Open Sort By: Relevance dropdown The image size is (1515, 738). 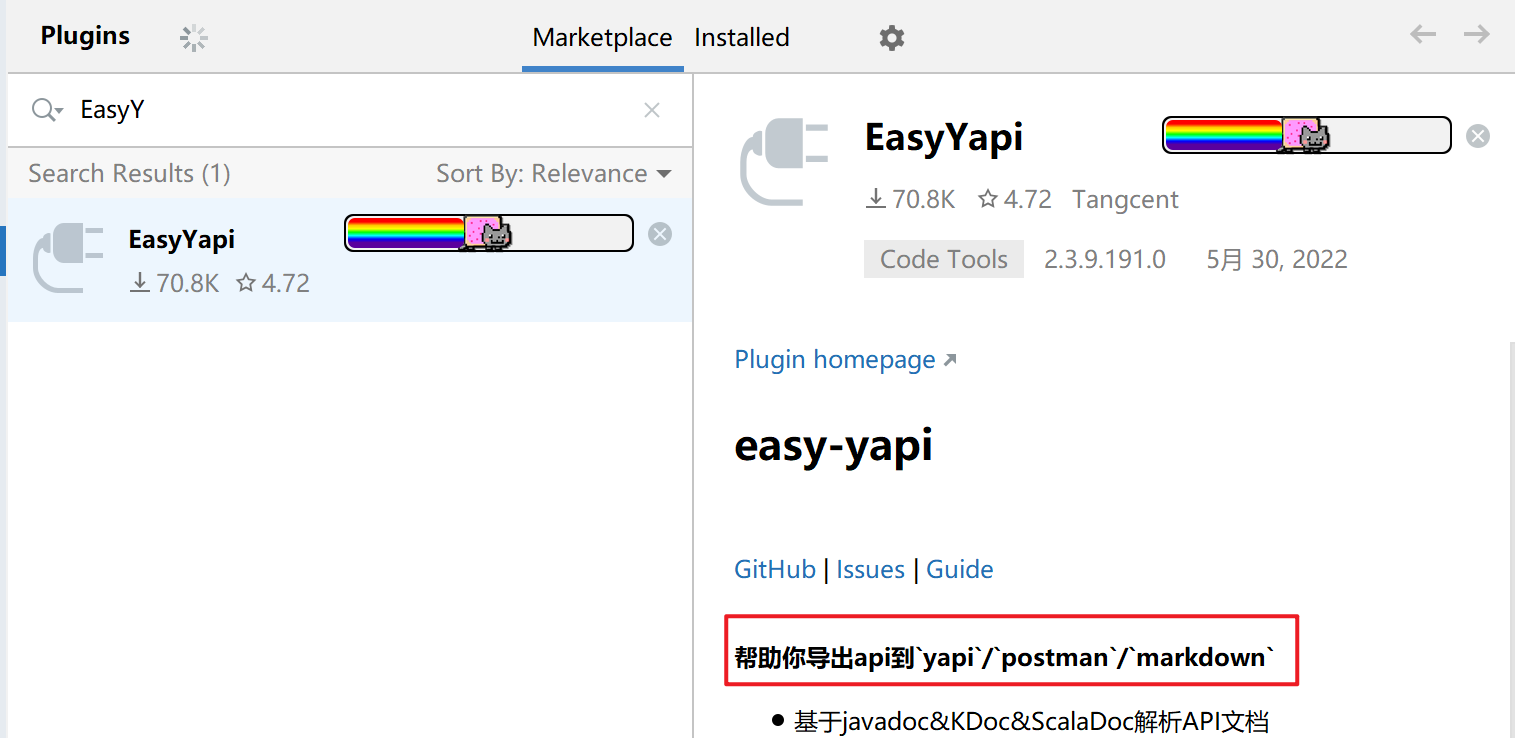[x=554, y=174]
